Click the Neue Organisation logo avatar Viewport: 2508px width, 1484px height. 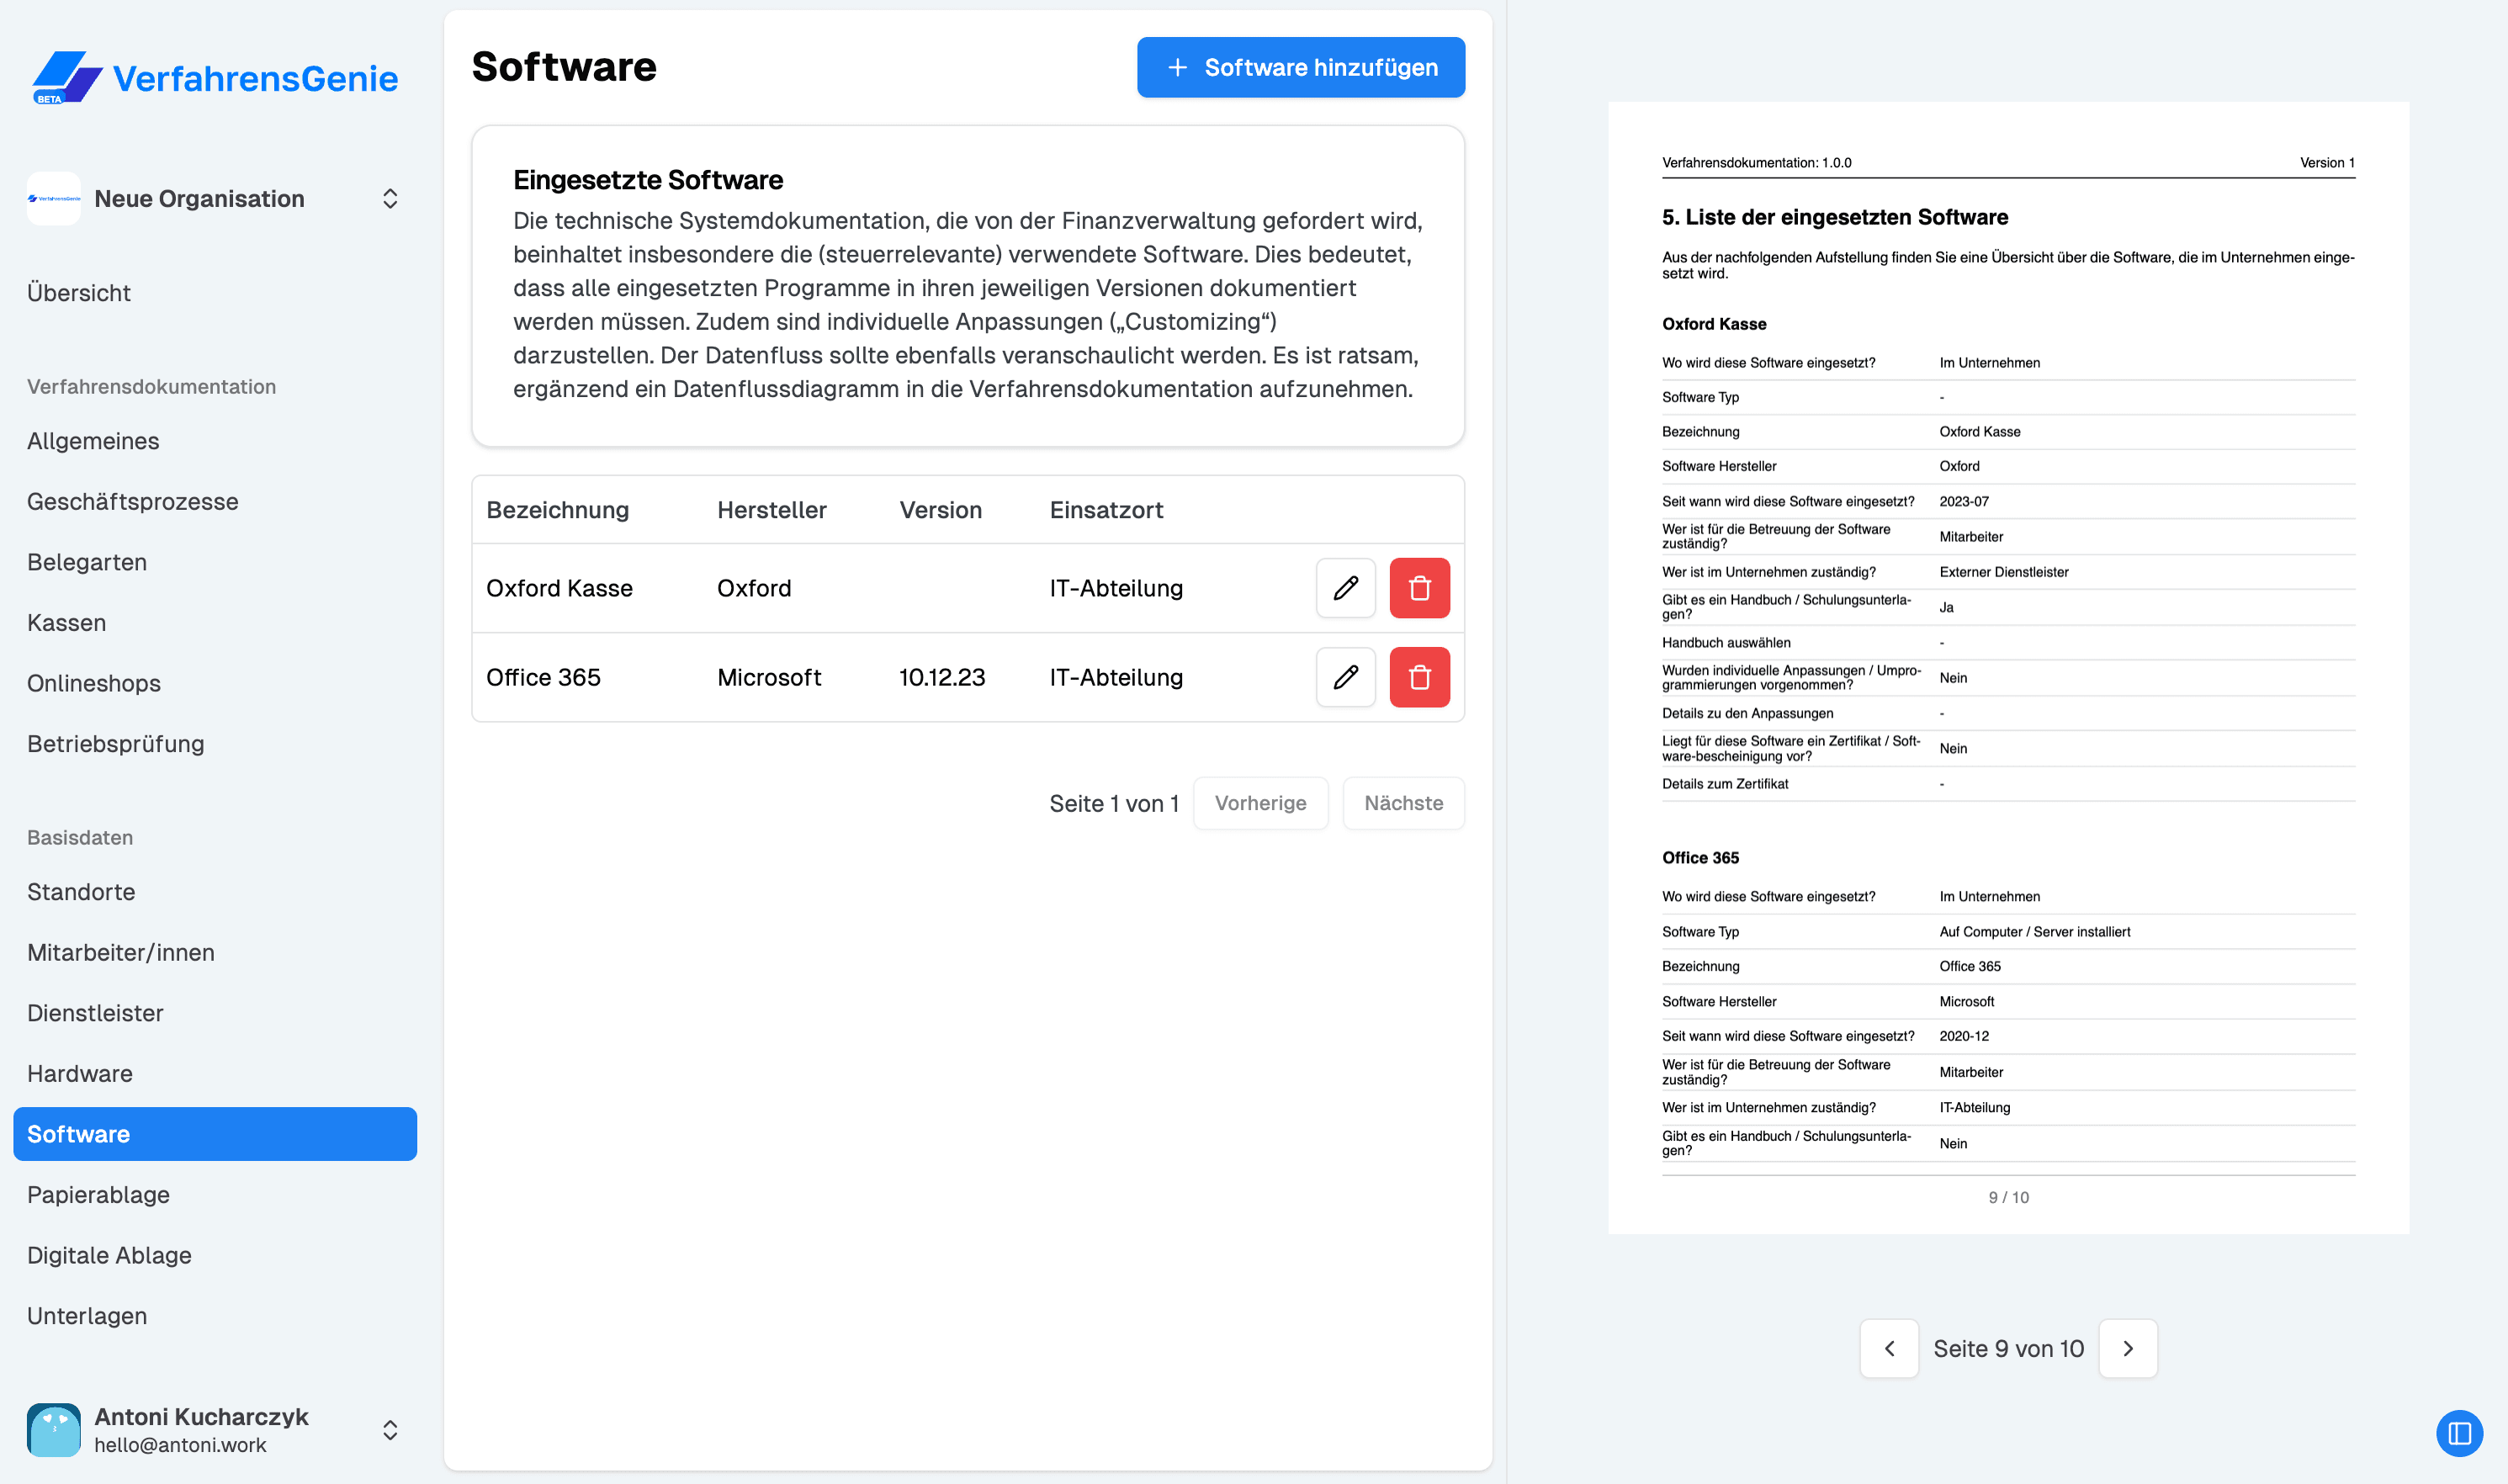pyautogui.click(x=54, y=198)
